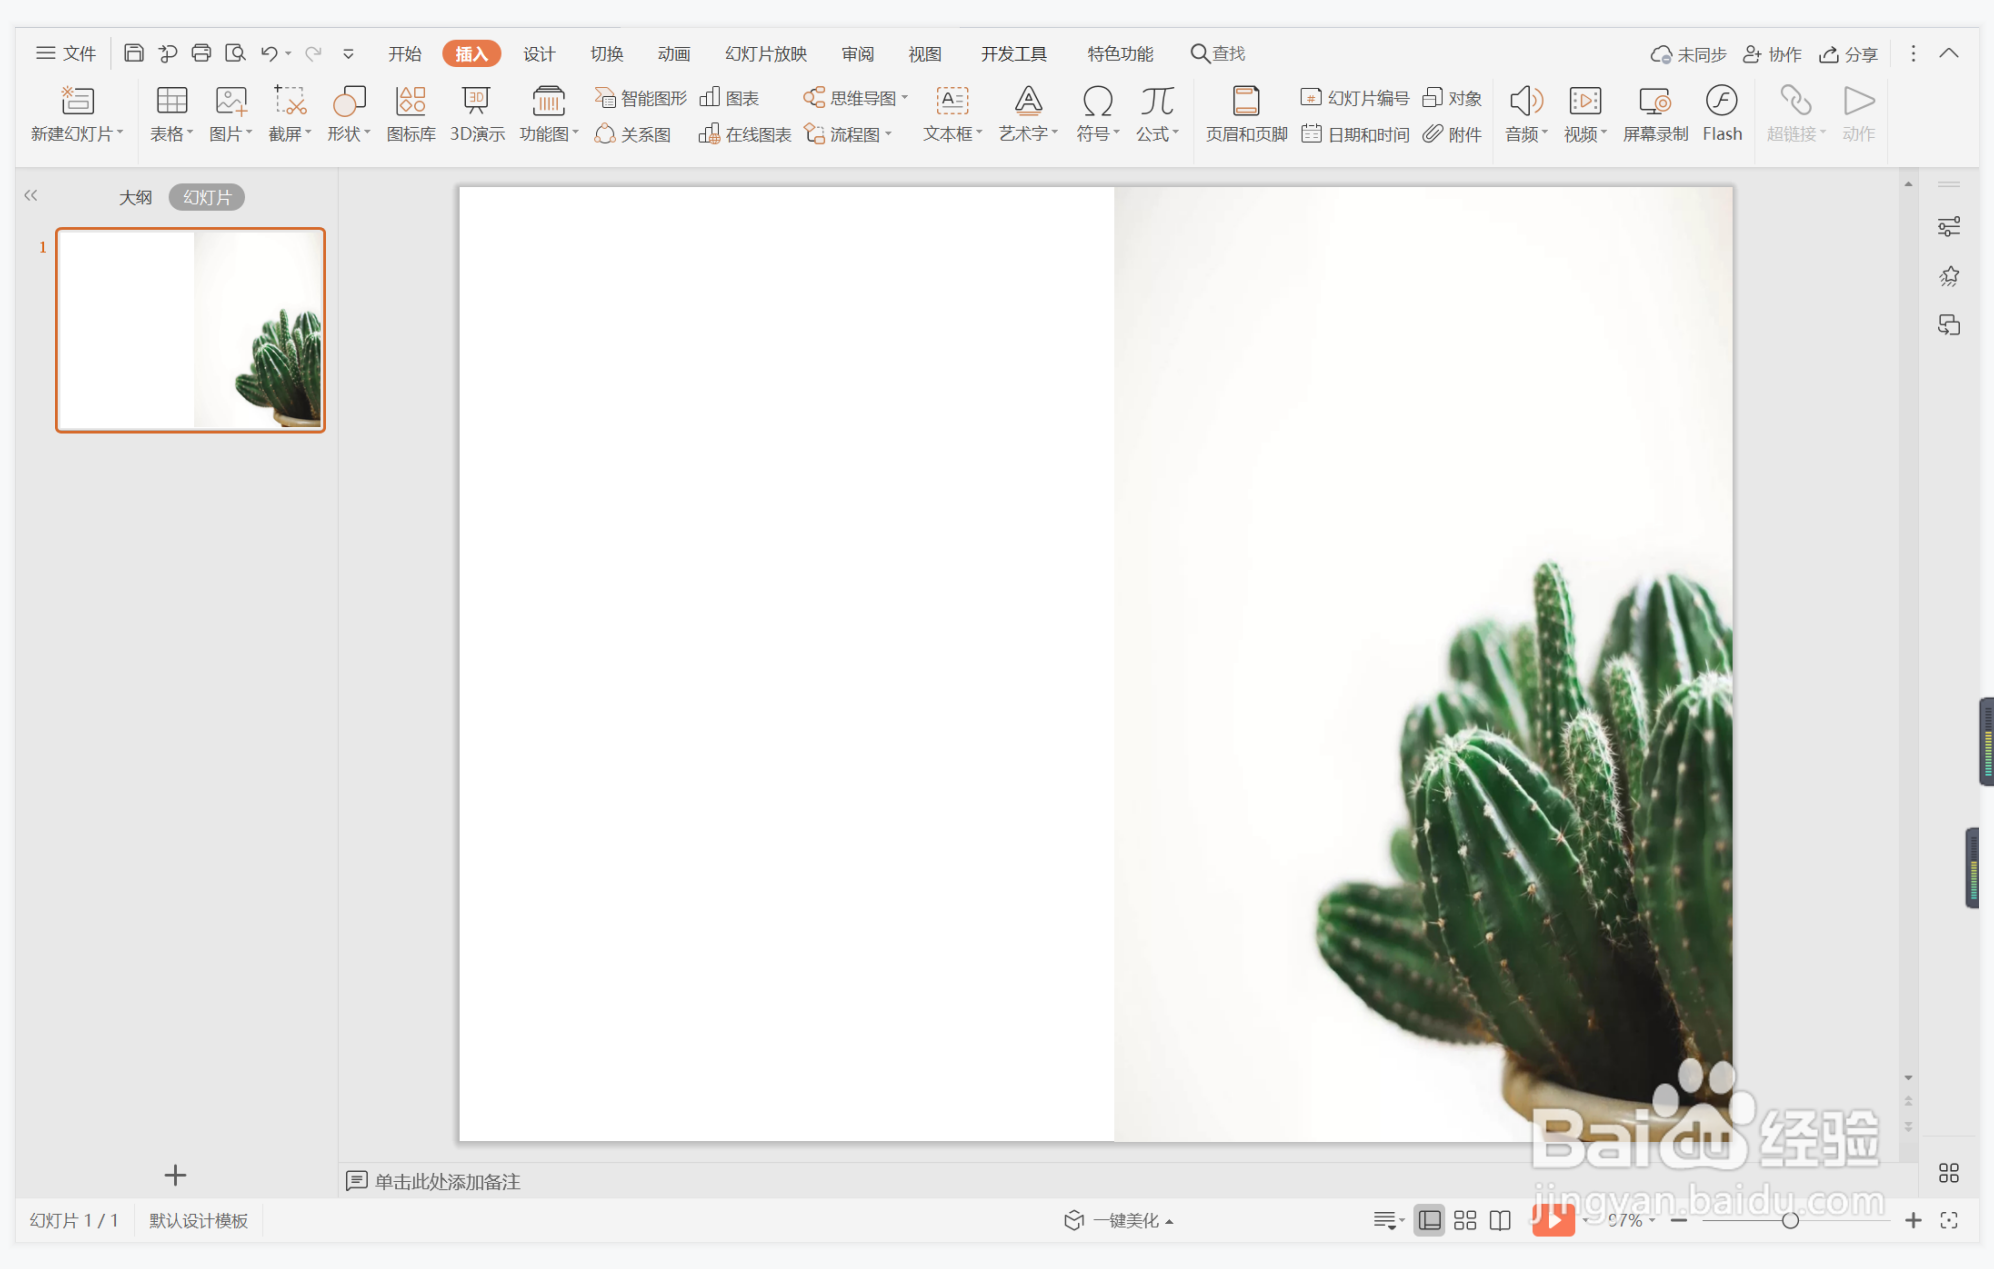Insert a 图表 chart
Image resolution: width=1994 pixels, height=1269 pixels.
pyautogui.click(x=729, y=98)
